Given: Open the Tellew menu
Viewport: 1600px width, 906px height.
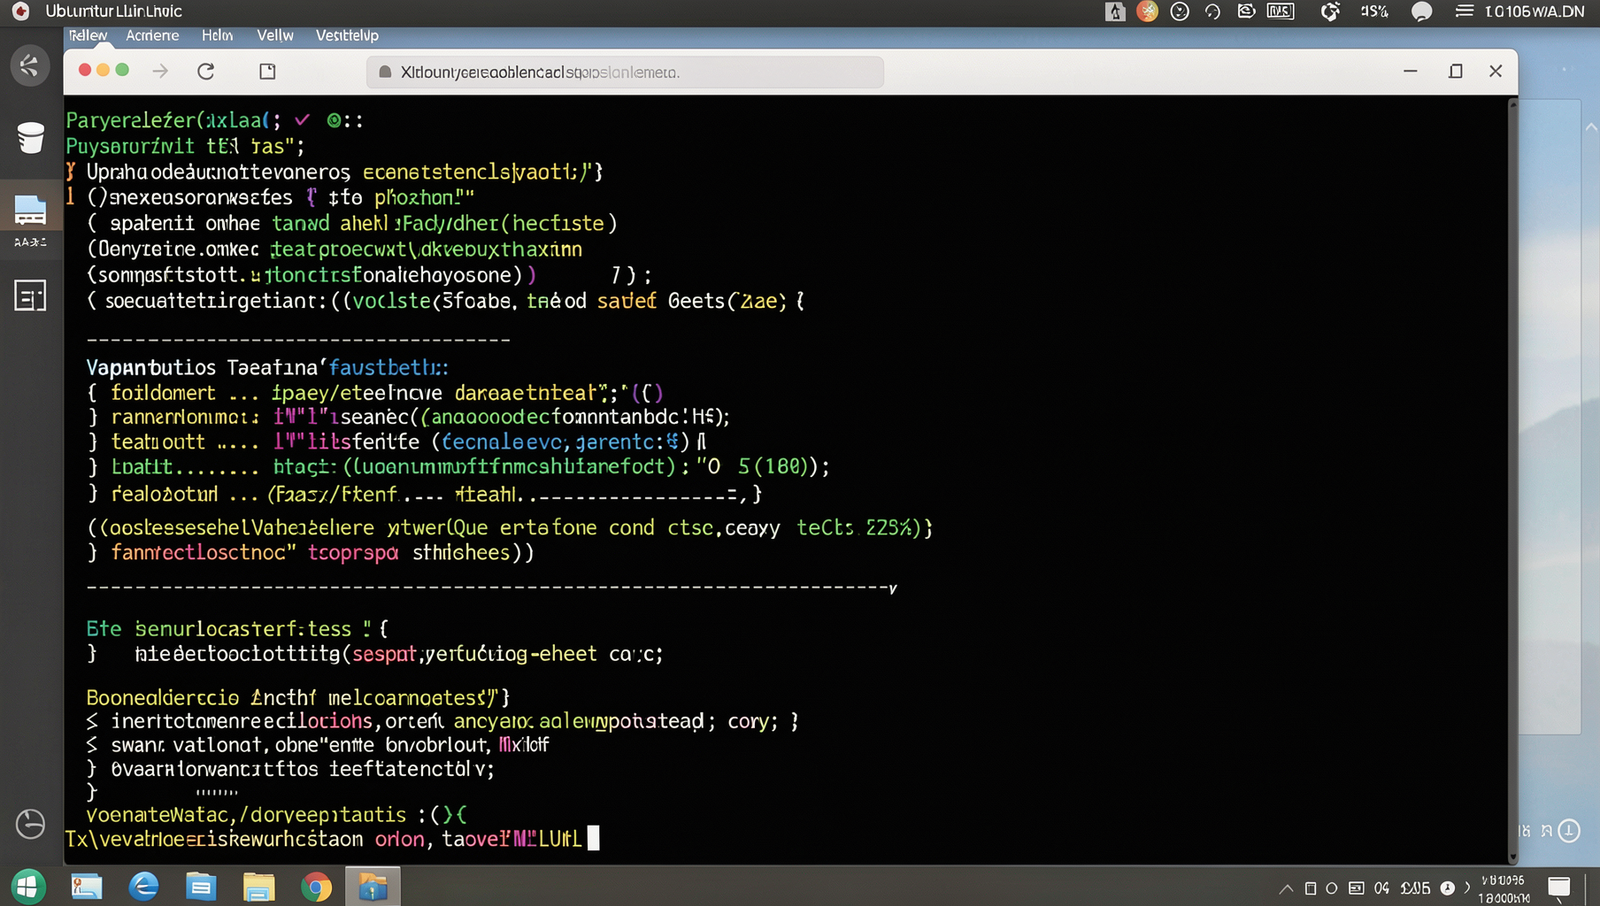Looking at the screenshot, I should tap(87, 35).
